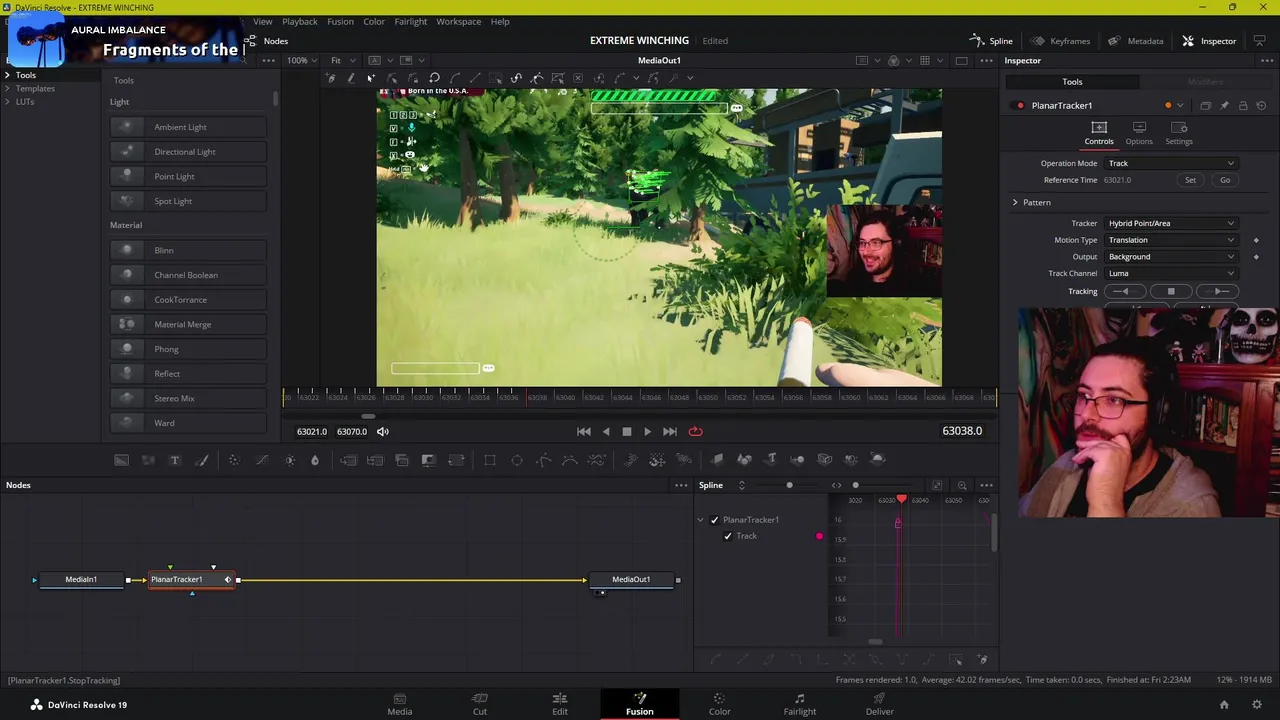The height and width of the screenshot is (720, 1280).
Task: Select the Spot Light tool
Action: click(188, 201)
